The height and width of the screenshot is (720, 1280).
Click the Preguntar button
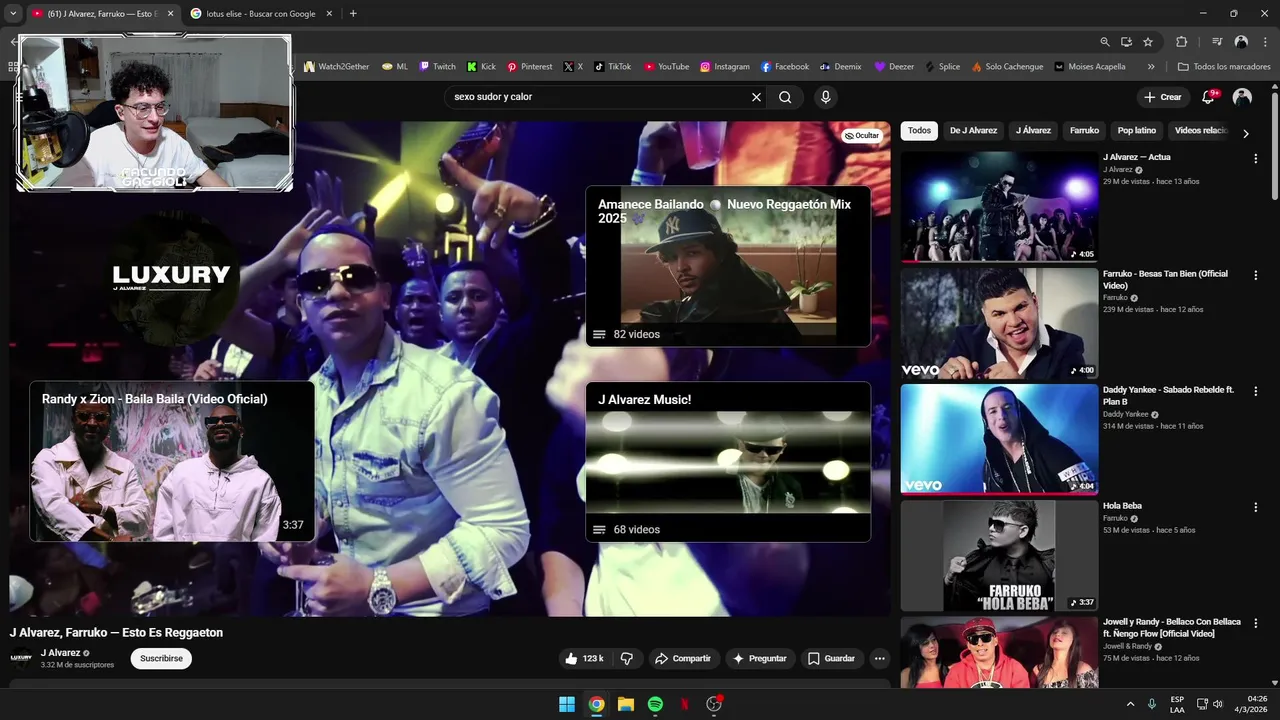(759, 658)
